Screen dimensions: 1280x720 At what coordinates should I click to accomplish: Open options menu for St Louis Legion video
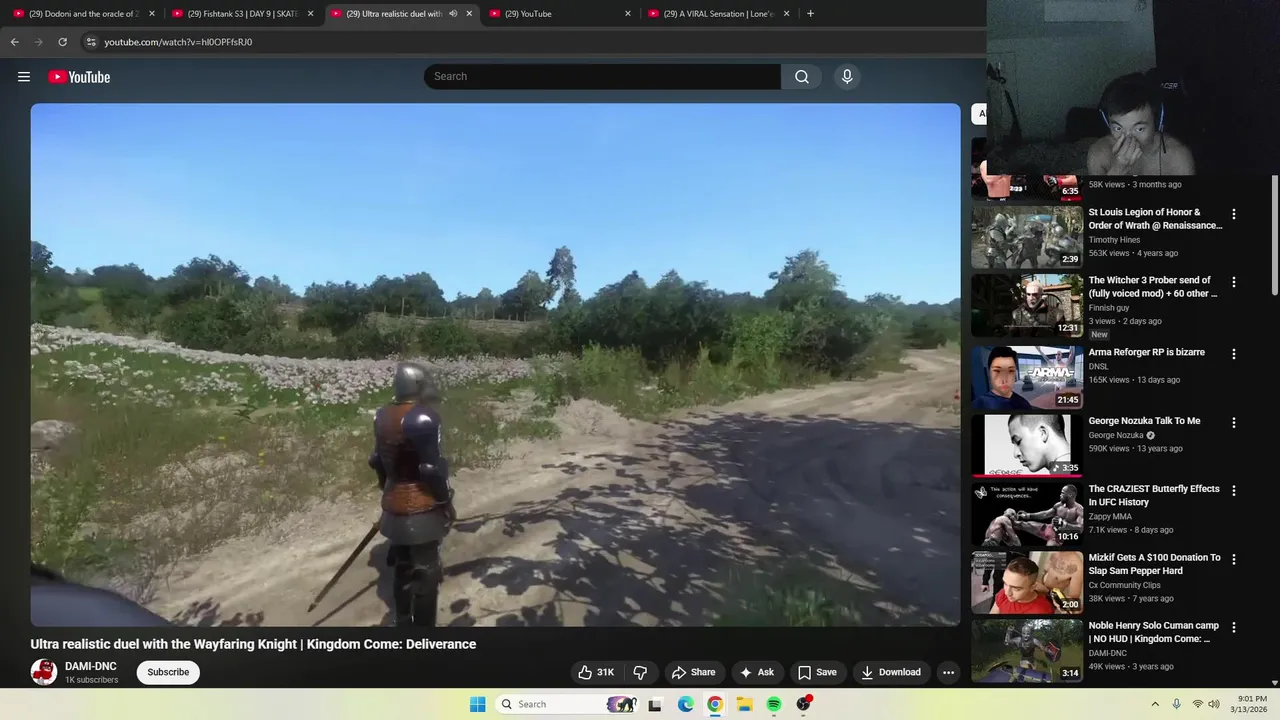[x=1233, y=214]
